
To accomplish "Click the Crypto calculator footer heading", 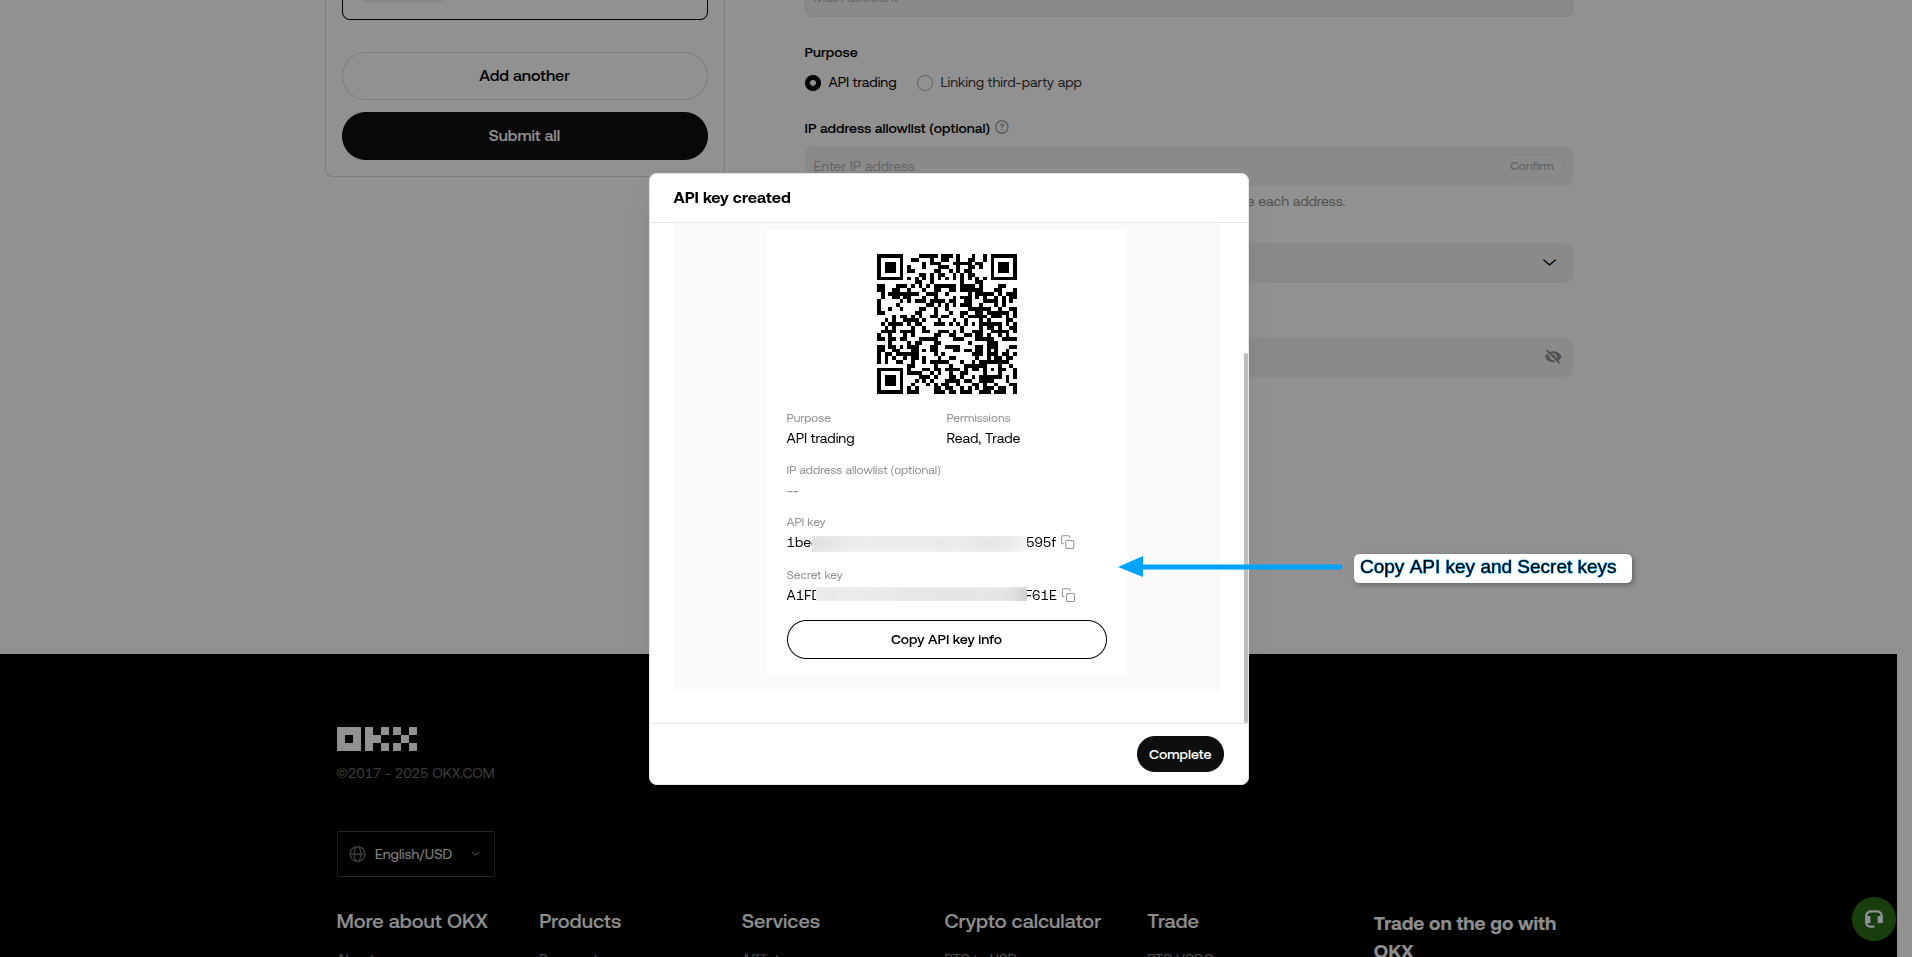I will click(x=1023, y=921).
